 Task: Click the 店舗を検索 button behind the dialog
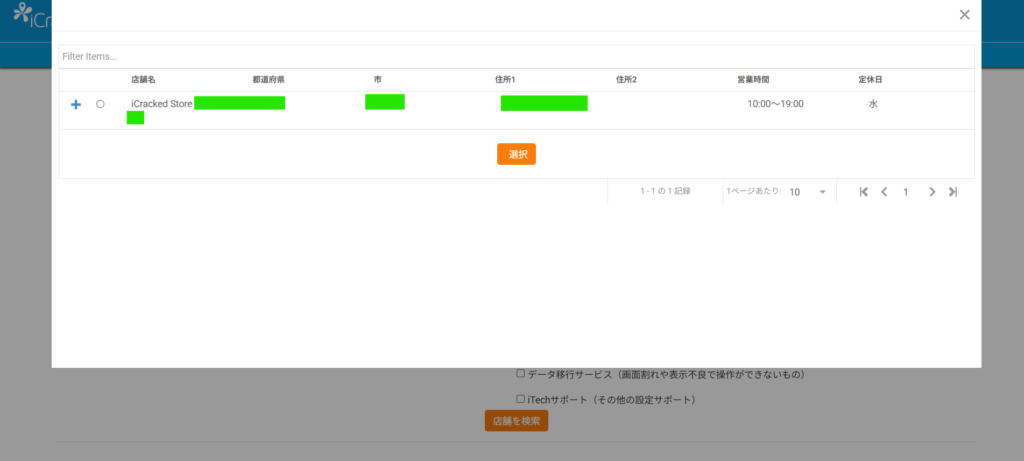point(516,421)
